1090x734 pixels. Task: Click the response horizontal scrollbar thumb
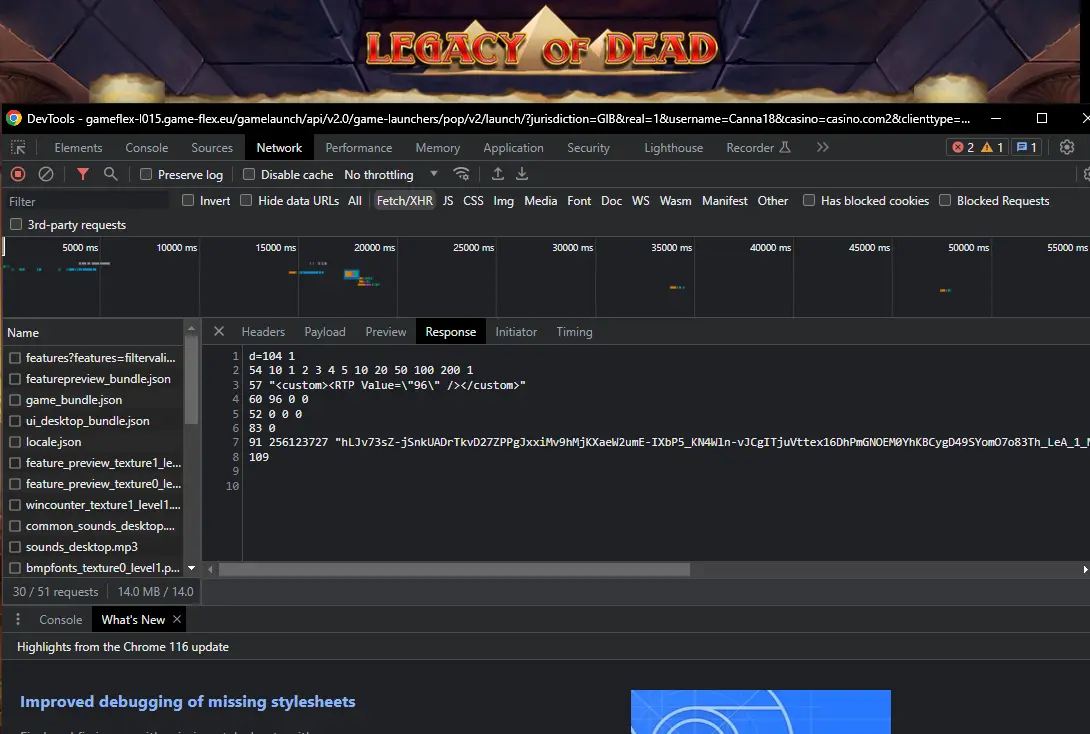pos(455,569)
